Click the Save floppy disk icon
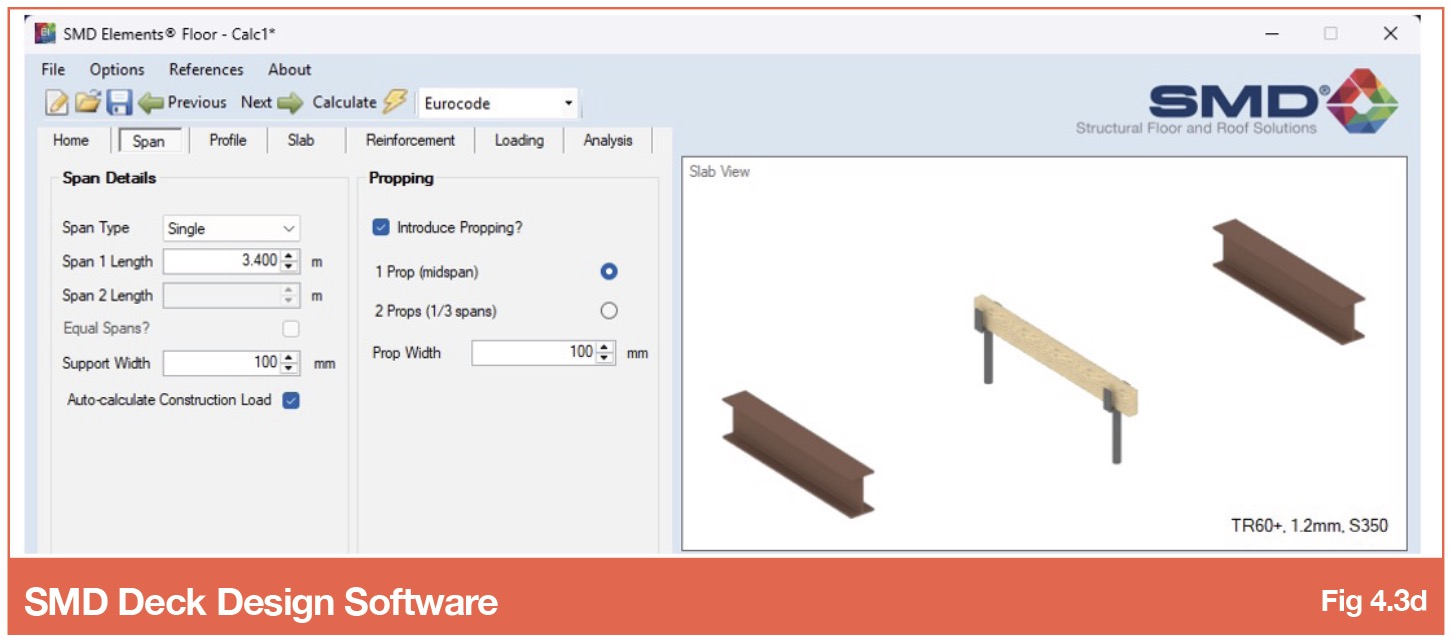This screenshot has height=644, width=1452. 120,102
